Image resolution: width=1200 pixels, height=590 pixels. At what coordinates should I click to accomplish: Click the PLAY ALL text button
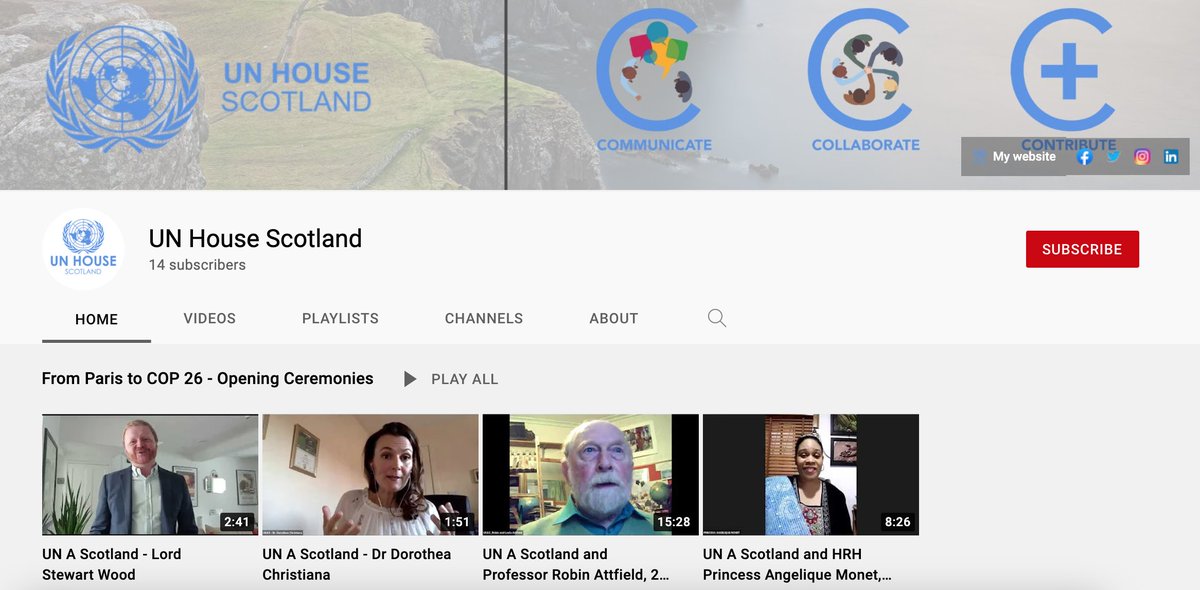click(x=464, y=379)
